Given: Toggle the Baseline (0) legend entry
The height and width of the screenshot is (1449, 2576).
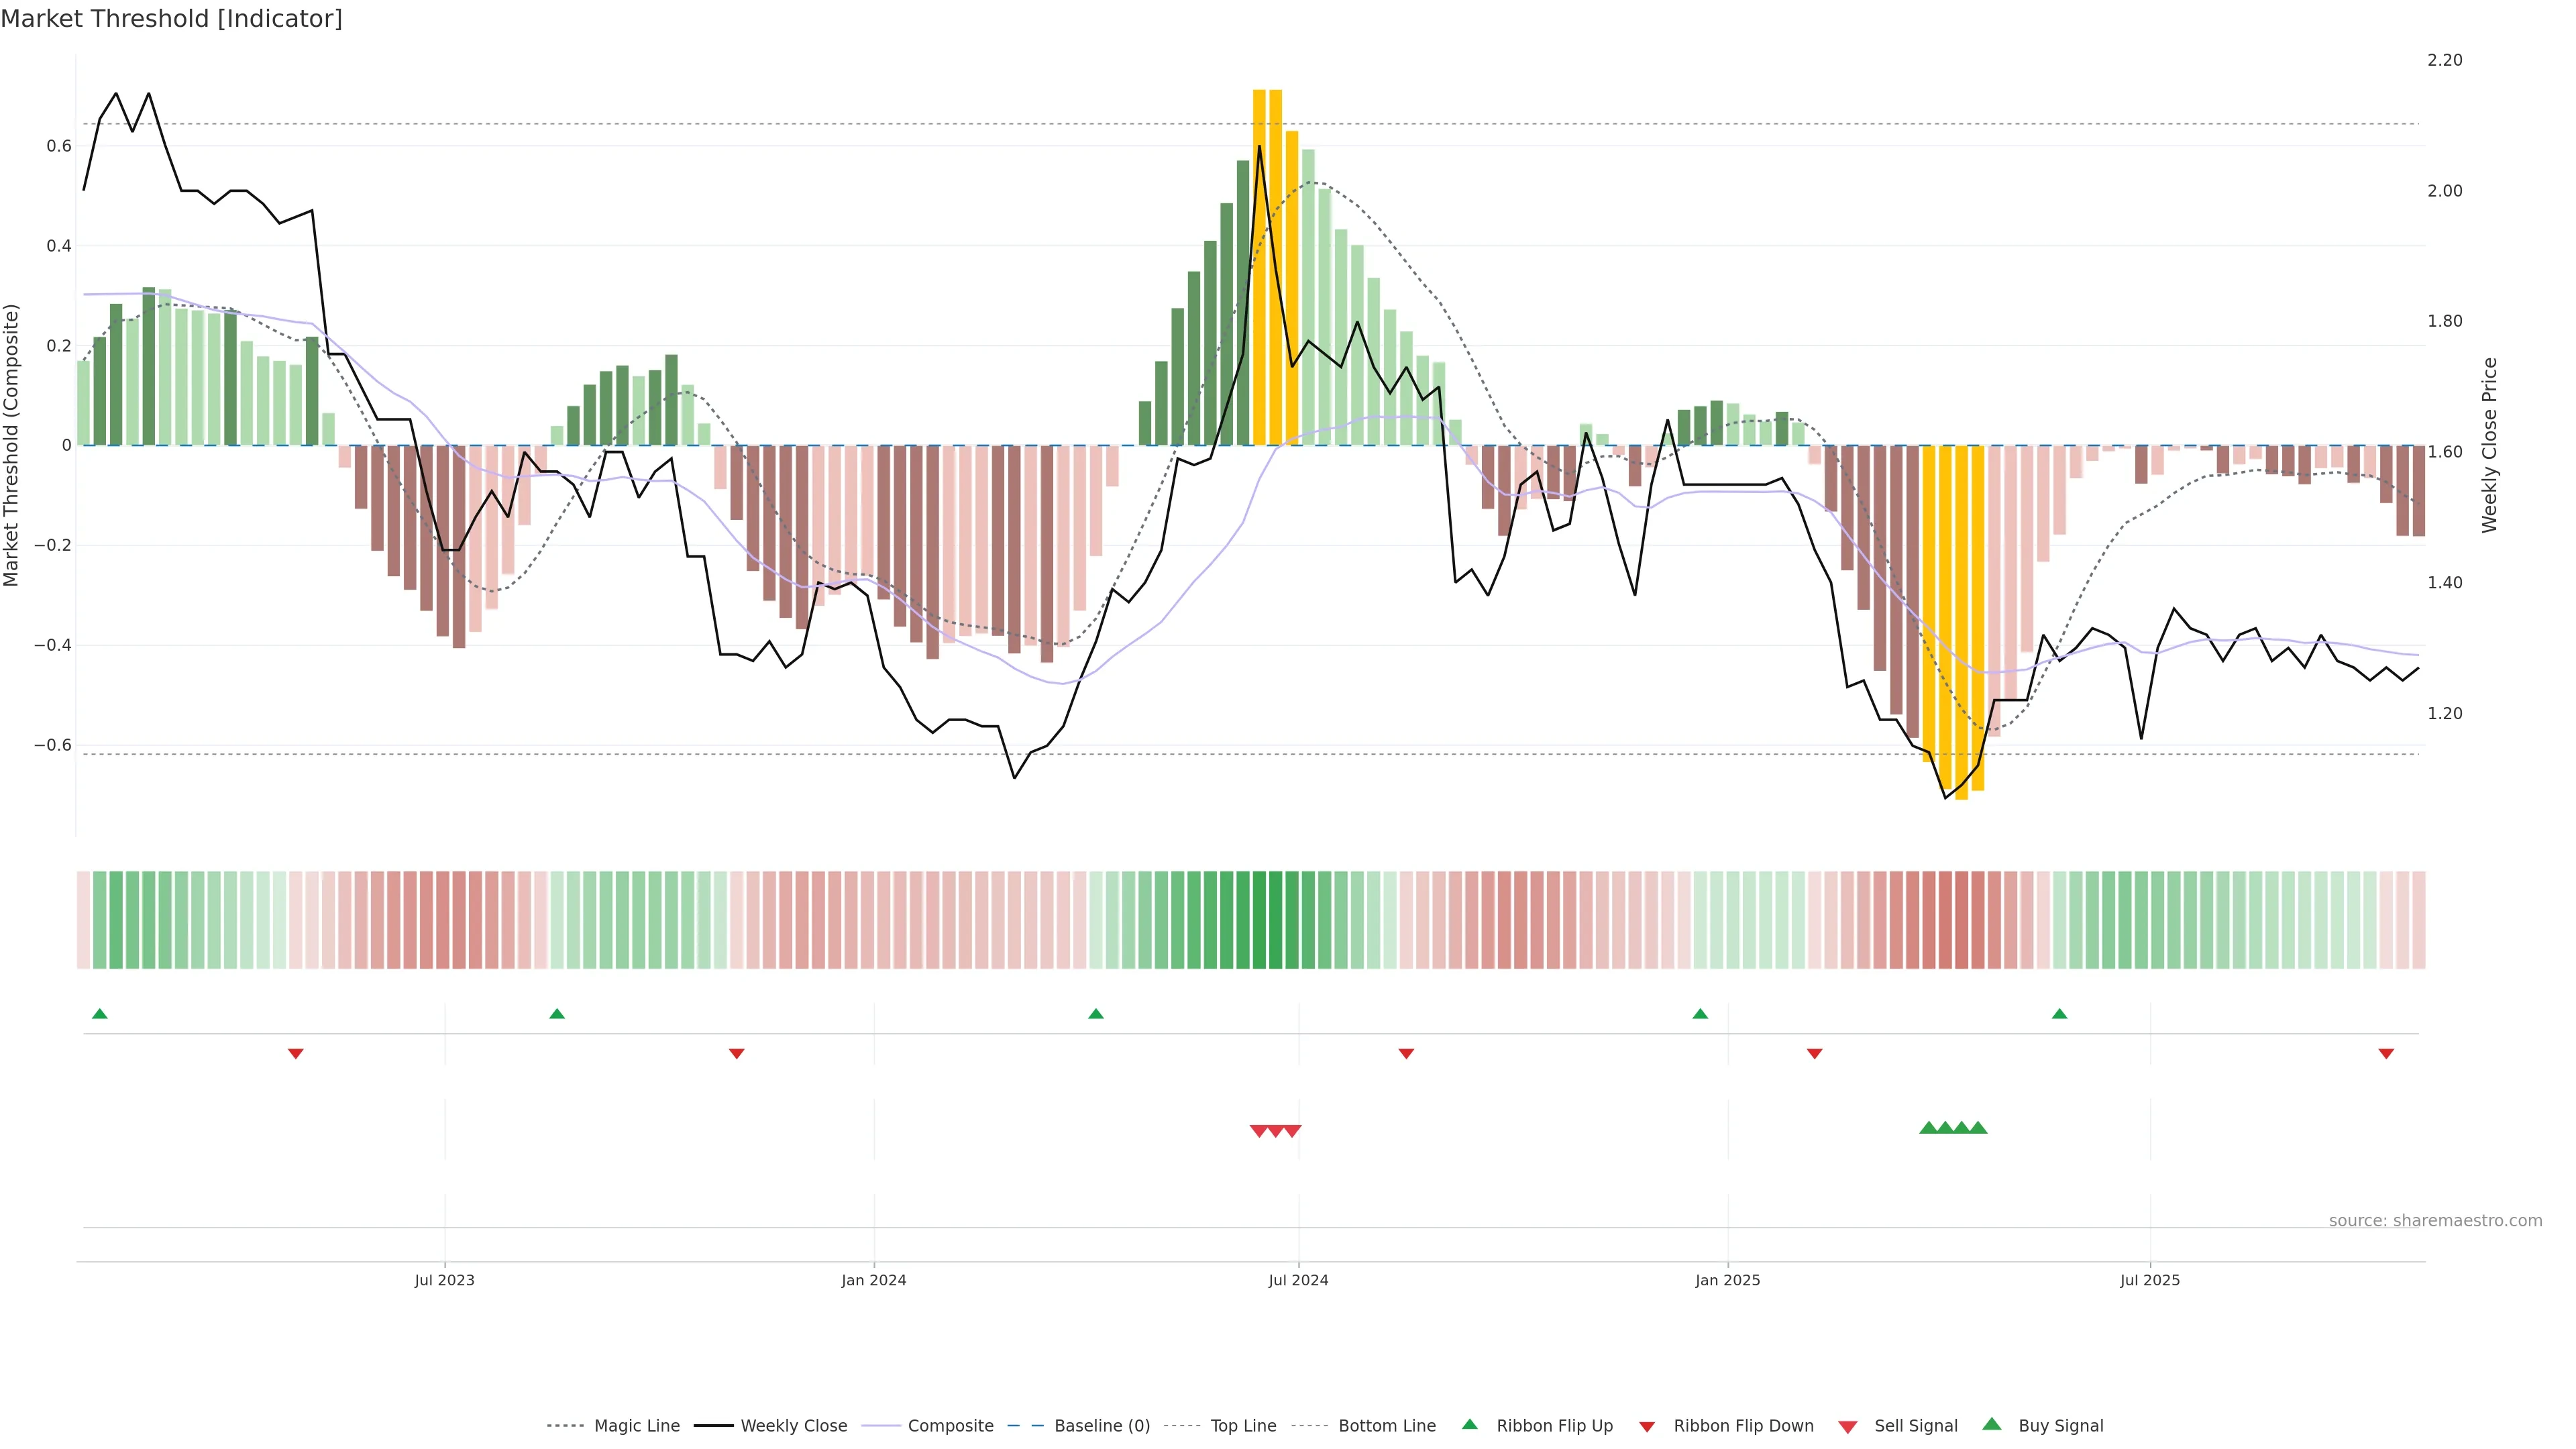Looking at the screenshot, I should [x=1102, y=1426].
